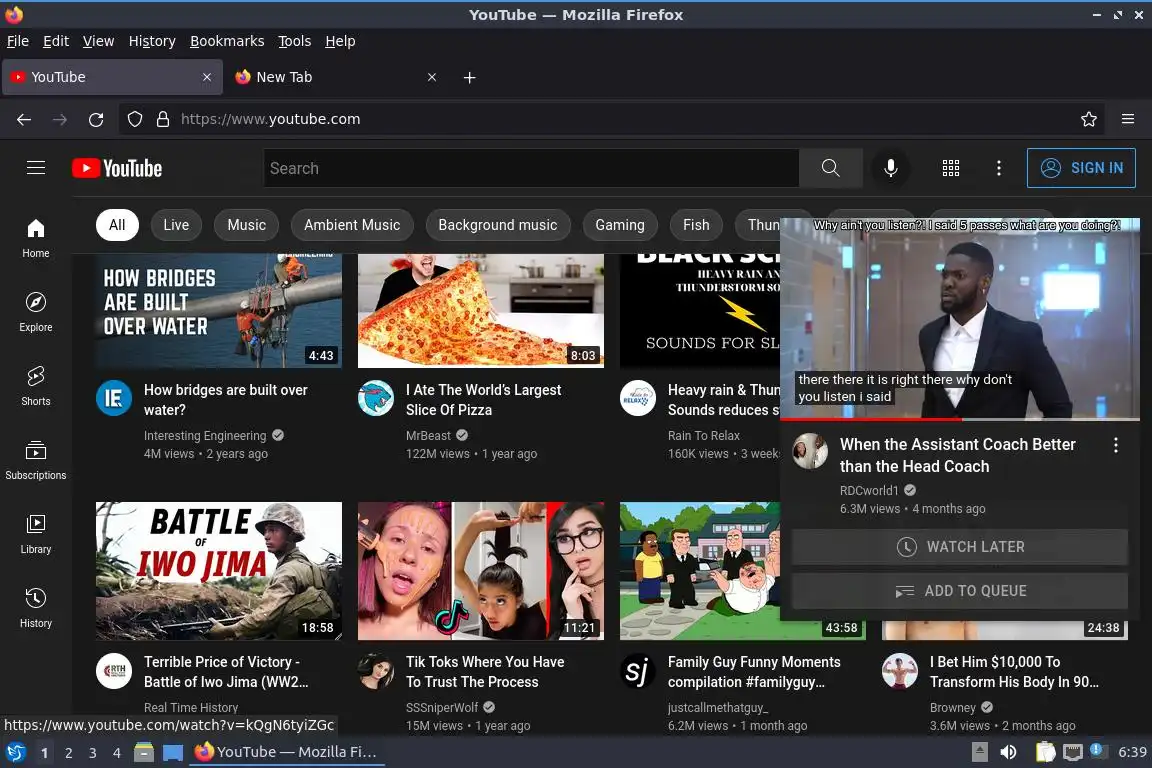Switch to workspace 2 in taskbar
This screenshot has width=1152, height=768.
point(68,753)
